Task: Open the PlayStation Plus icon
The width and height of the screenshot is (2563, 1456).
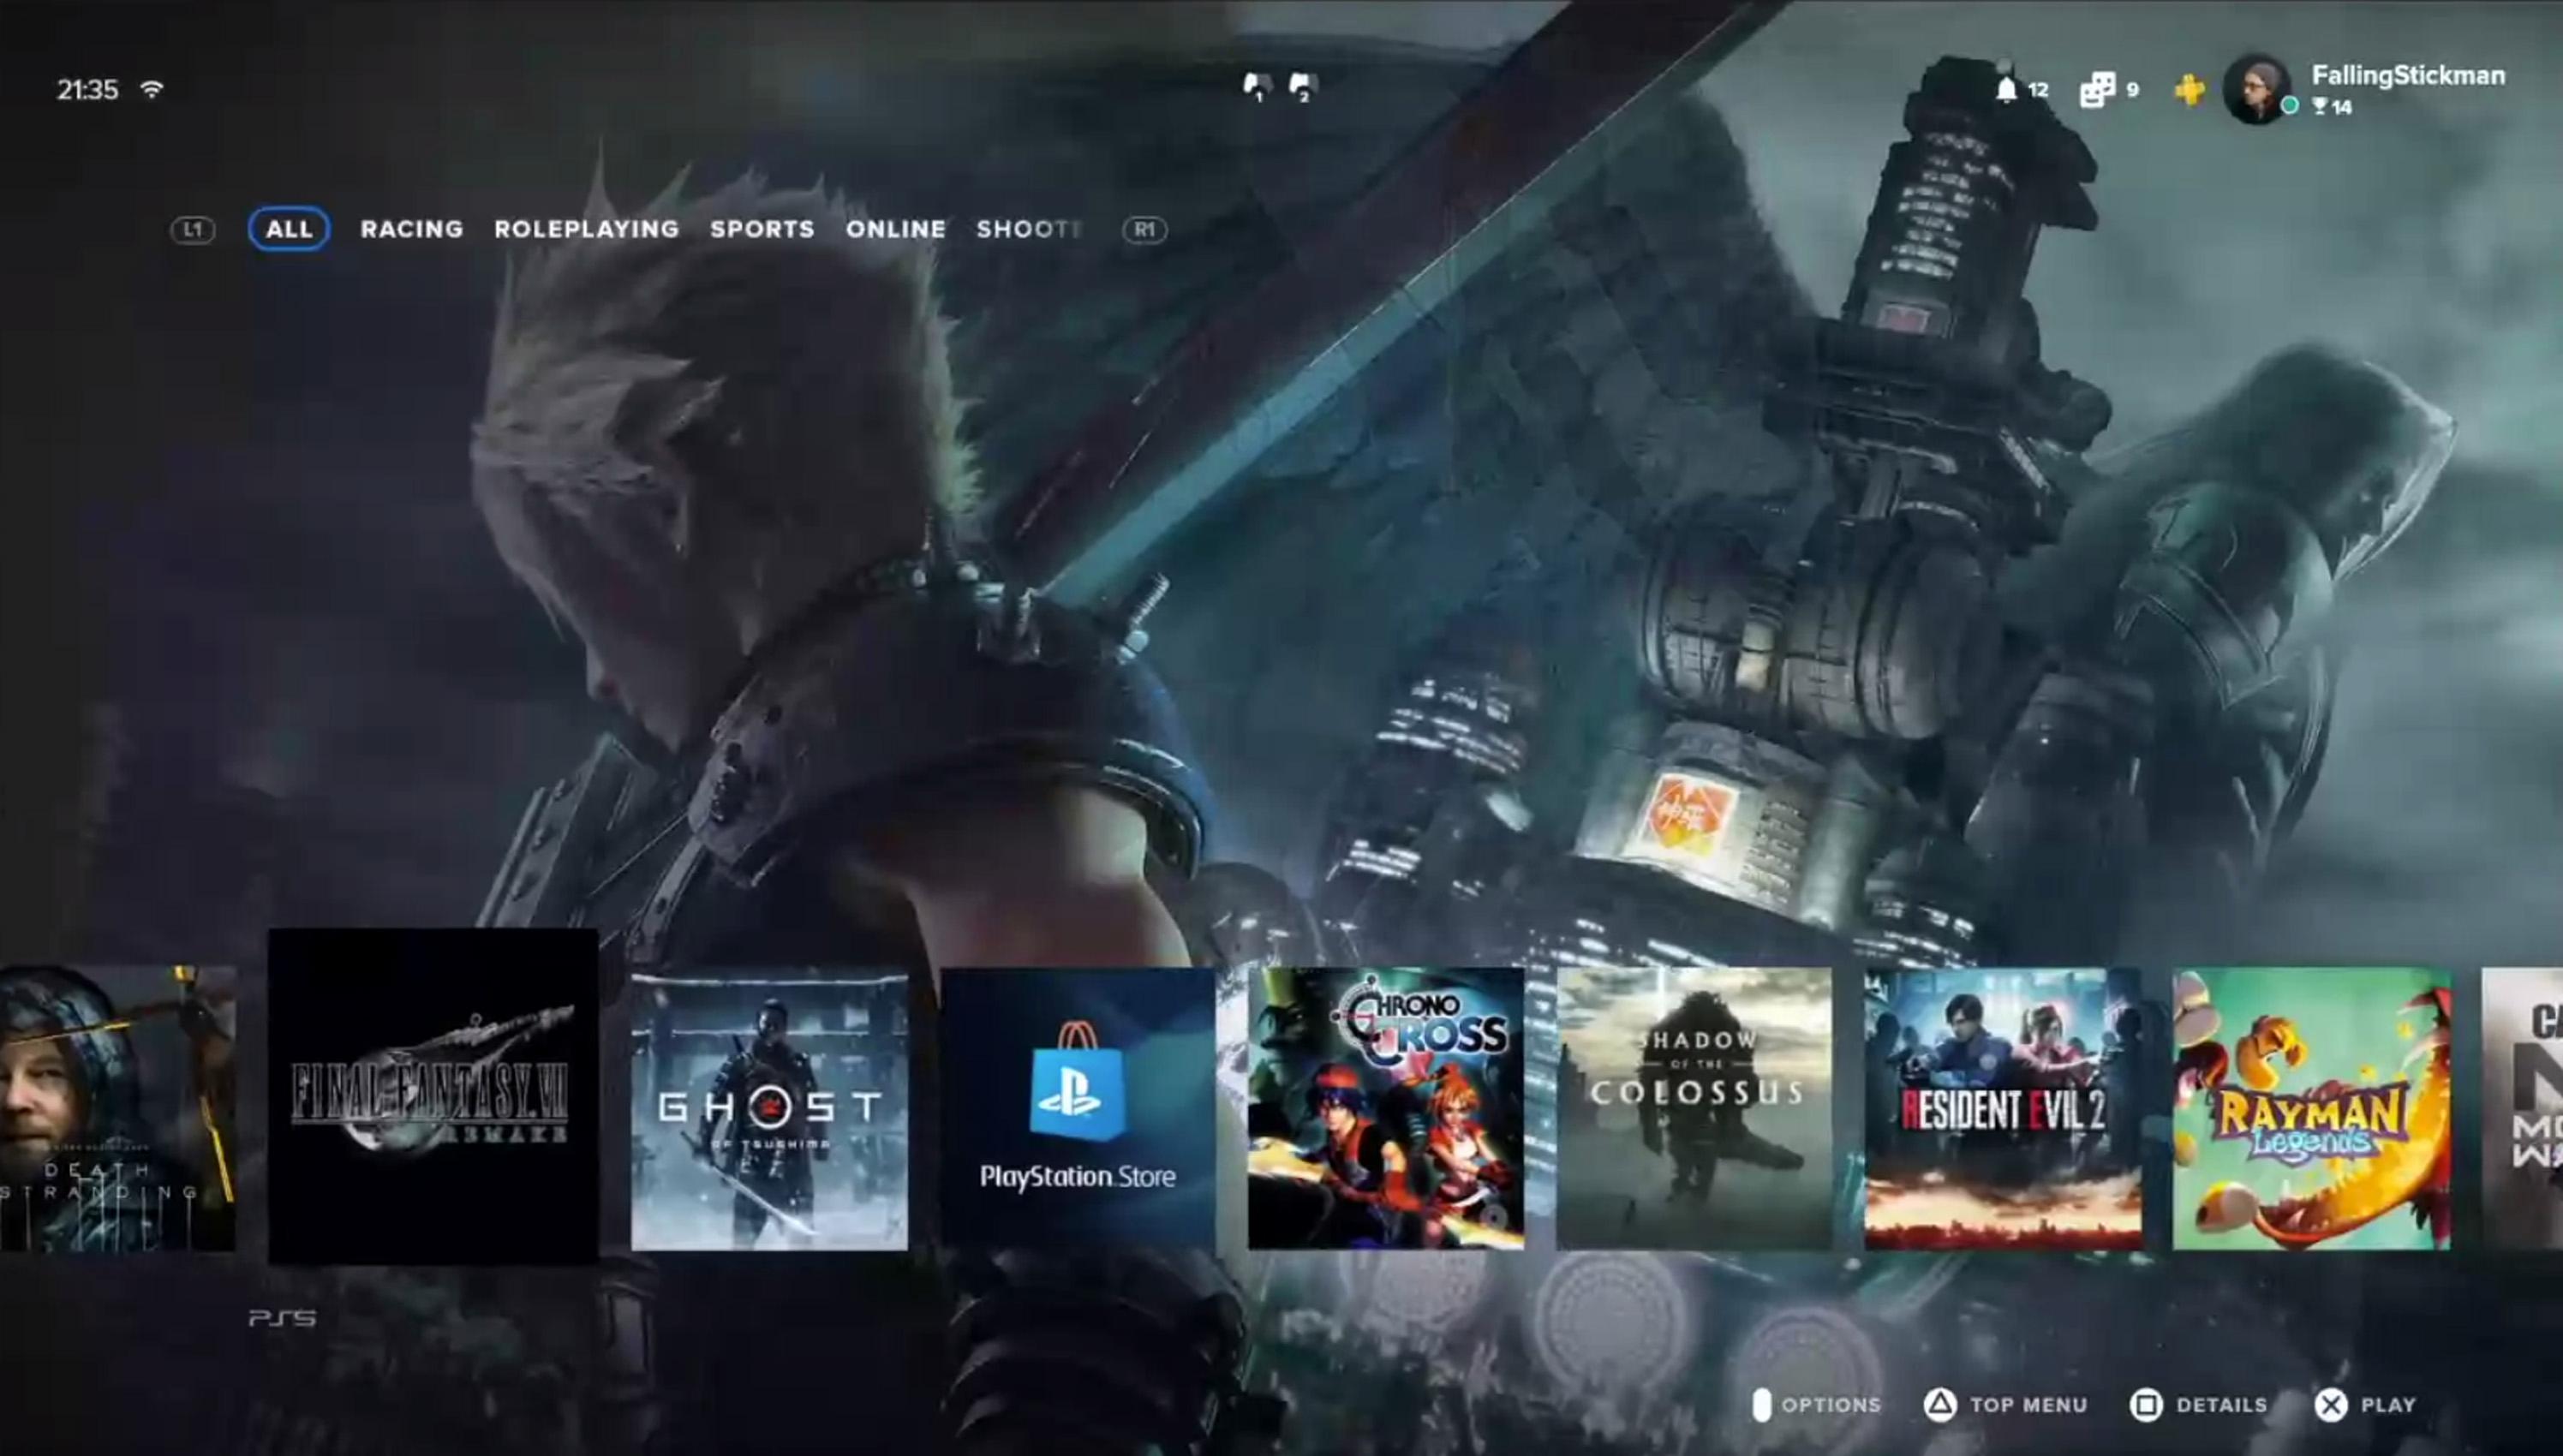Action: pyautogui.click(x=2189, y=90)
